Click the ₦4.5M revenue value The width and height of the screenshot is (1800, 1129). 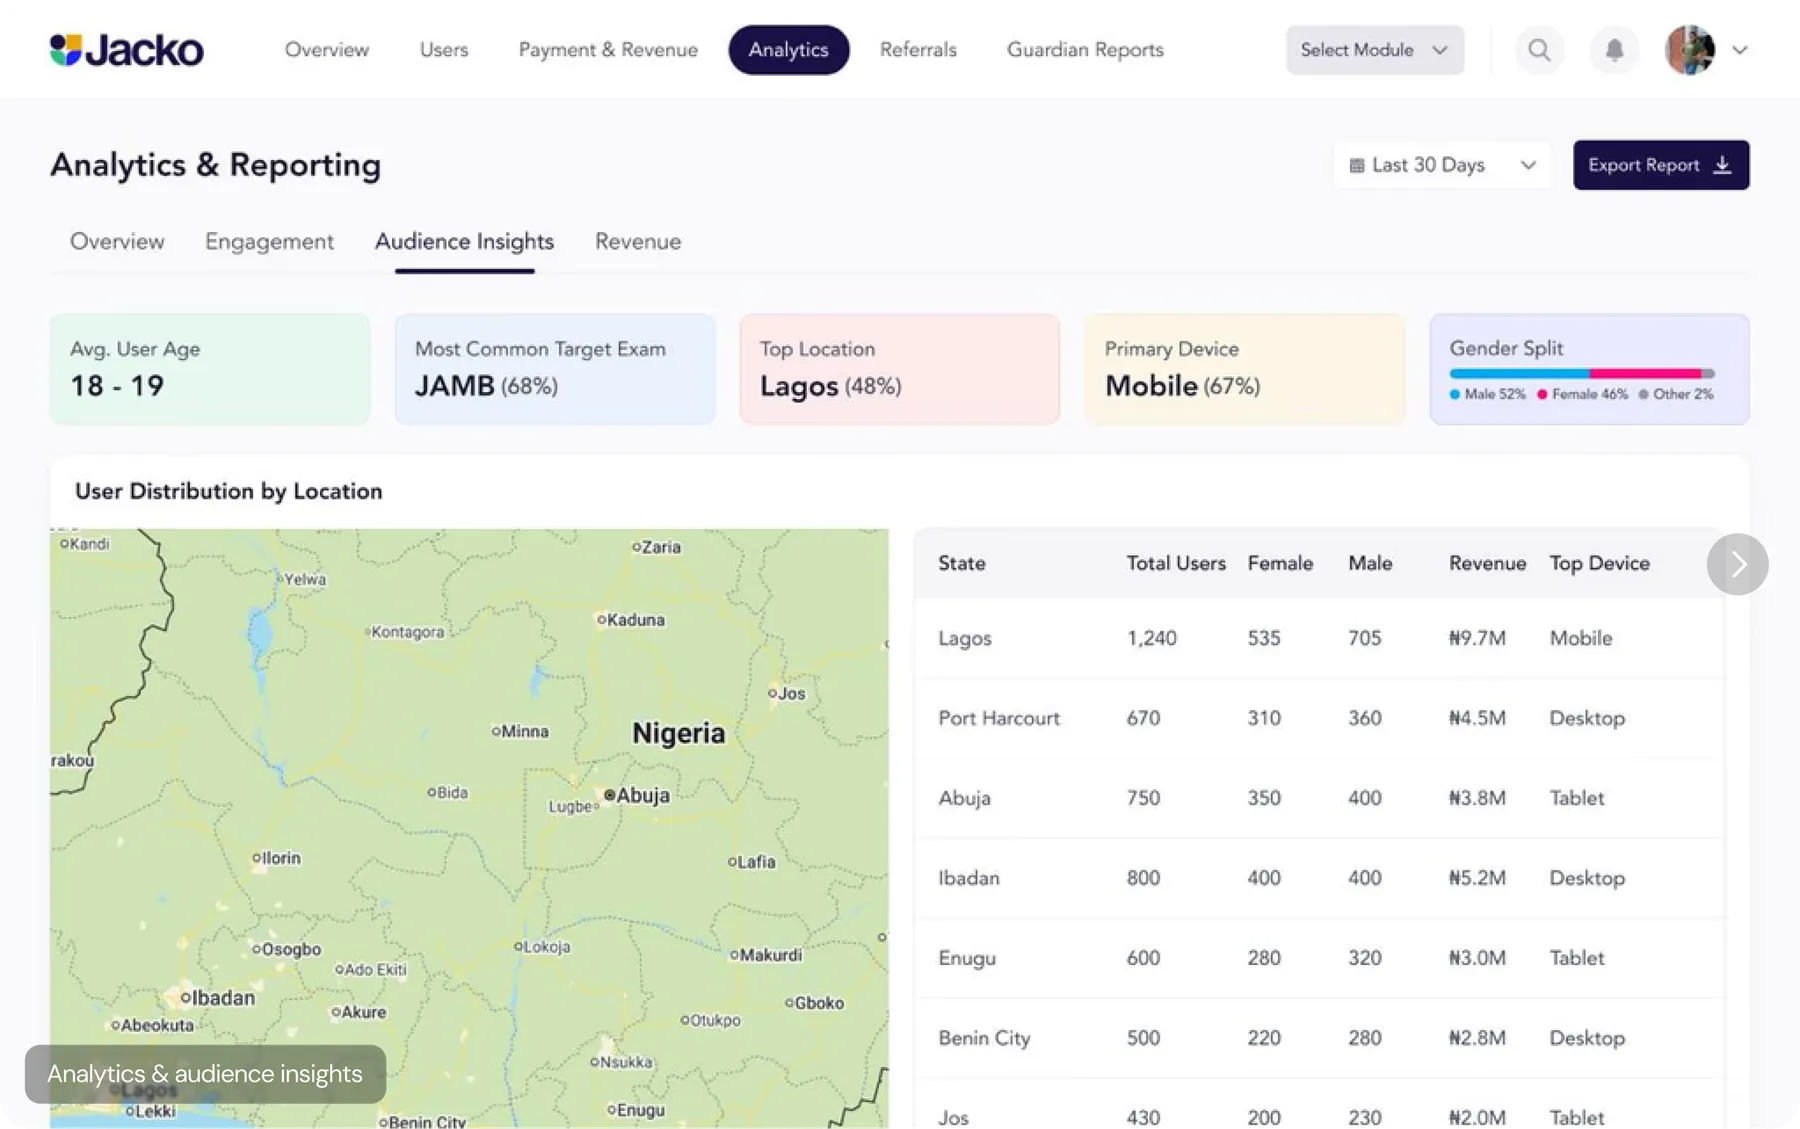pyautogui.click(x=1477, y=718)
